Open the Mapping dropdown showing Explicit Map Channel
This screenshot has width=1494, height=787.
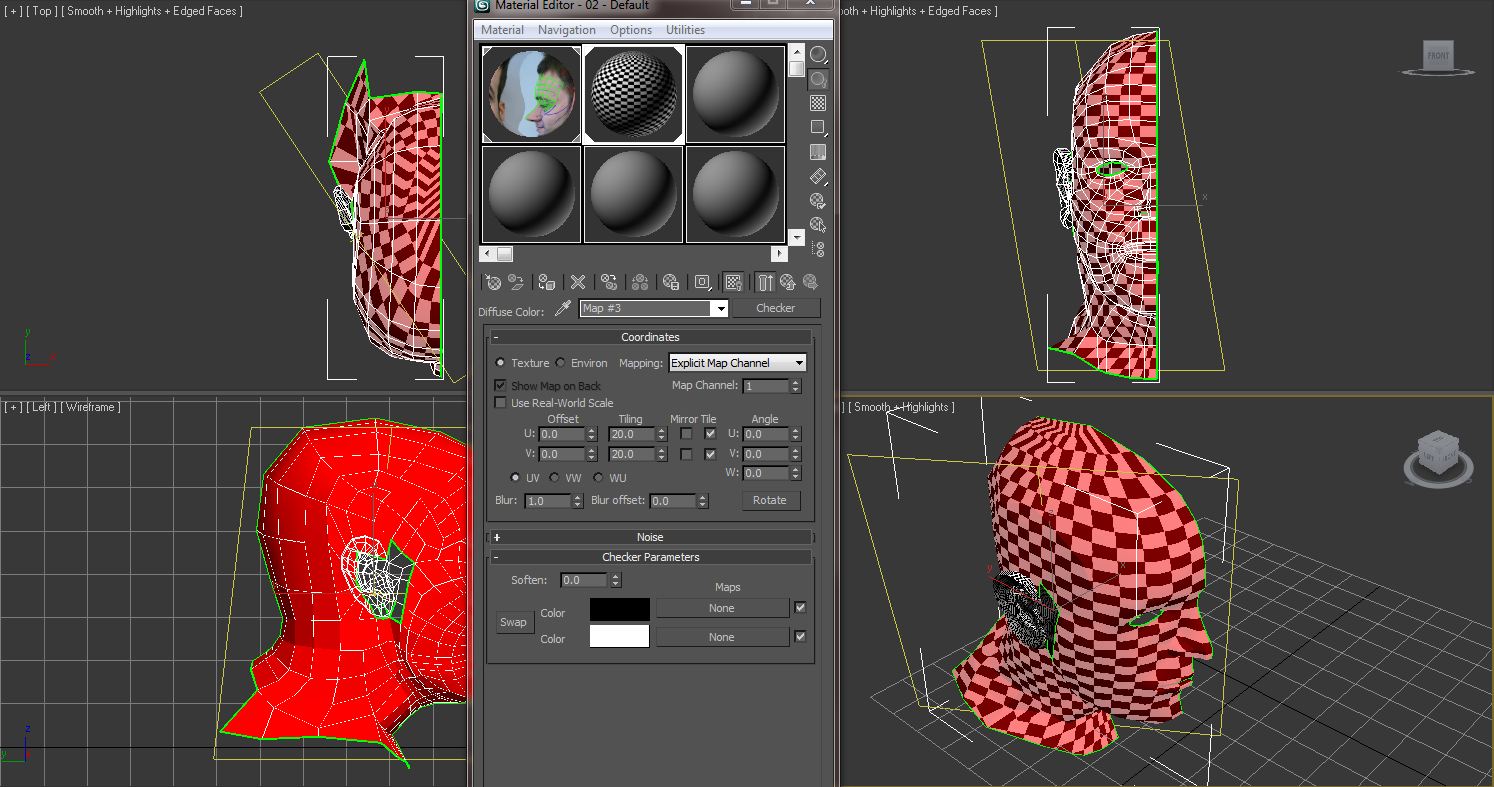[x=737, y=362]
